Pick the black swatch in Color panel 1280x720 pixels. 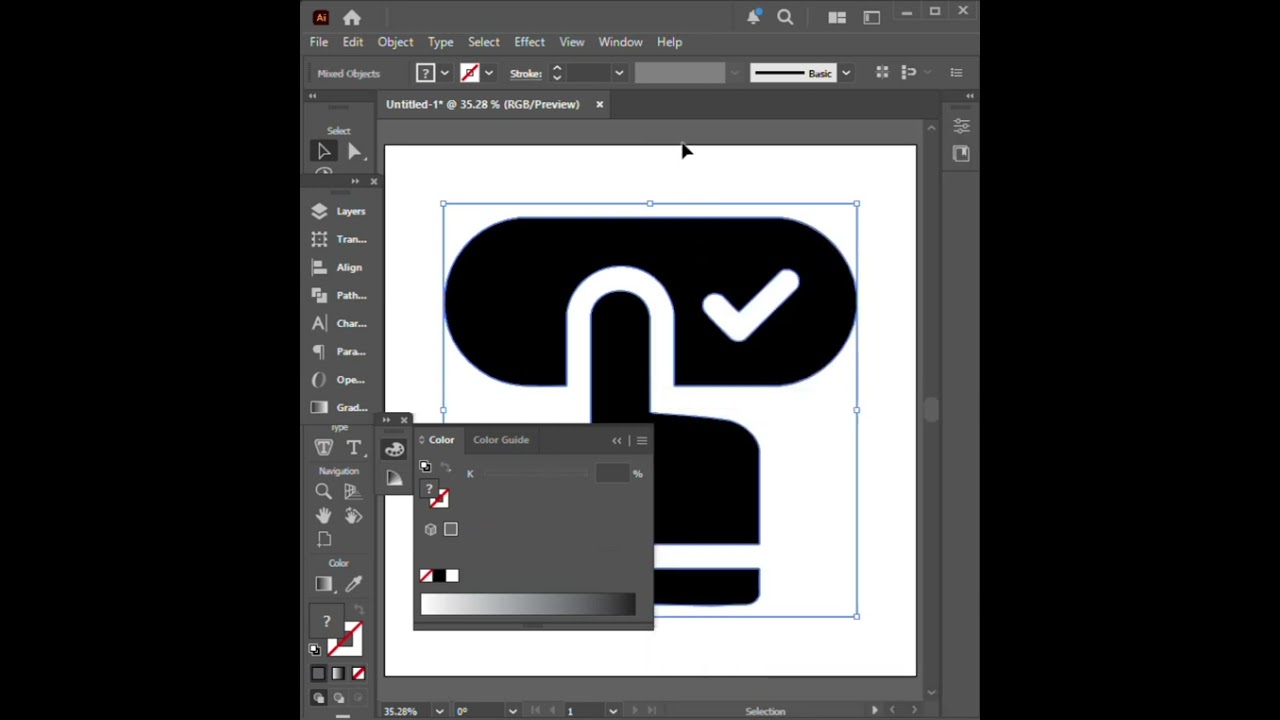(x=439, y=575)
